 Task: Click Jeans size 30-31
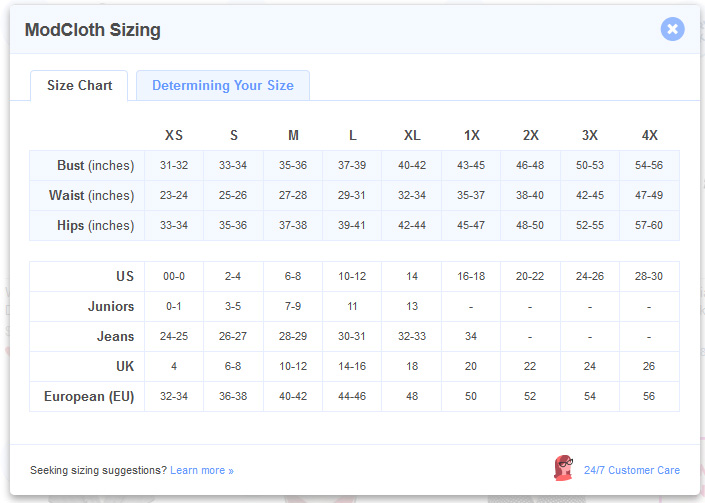(x=352, y=336)
